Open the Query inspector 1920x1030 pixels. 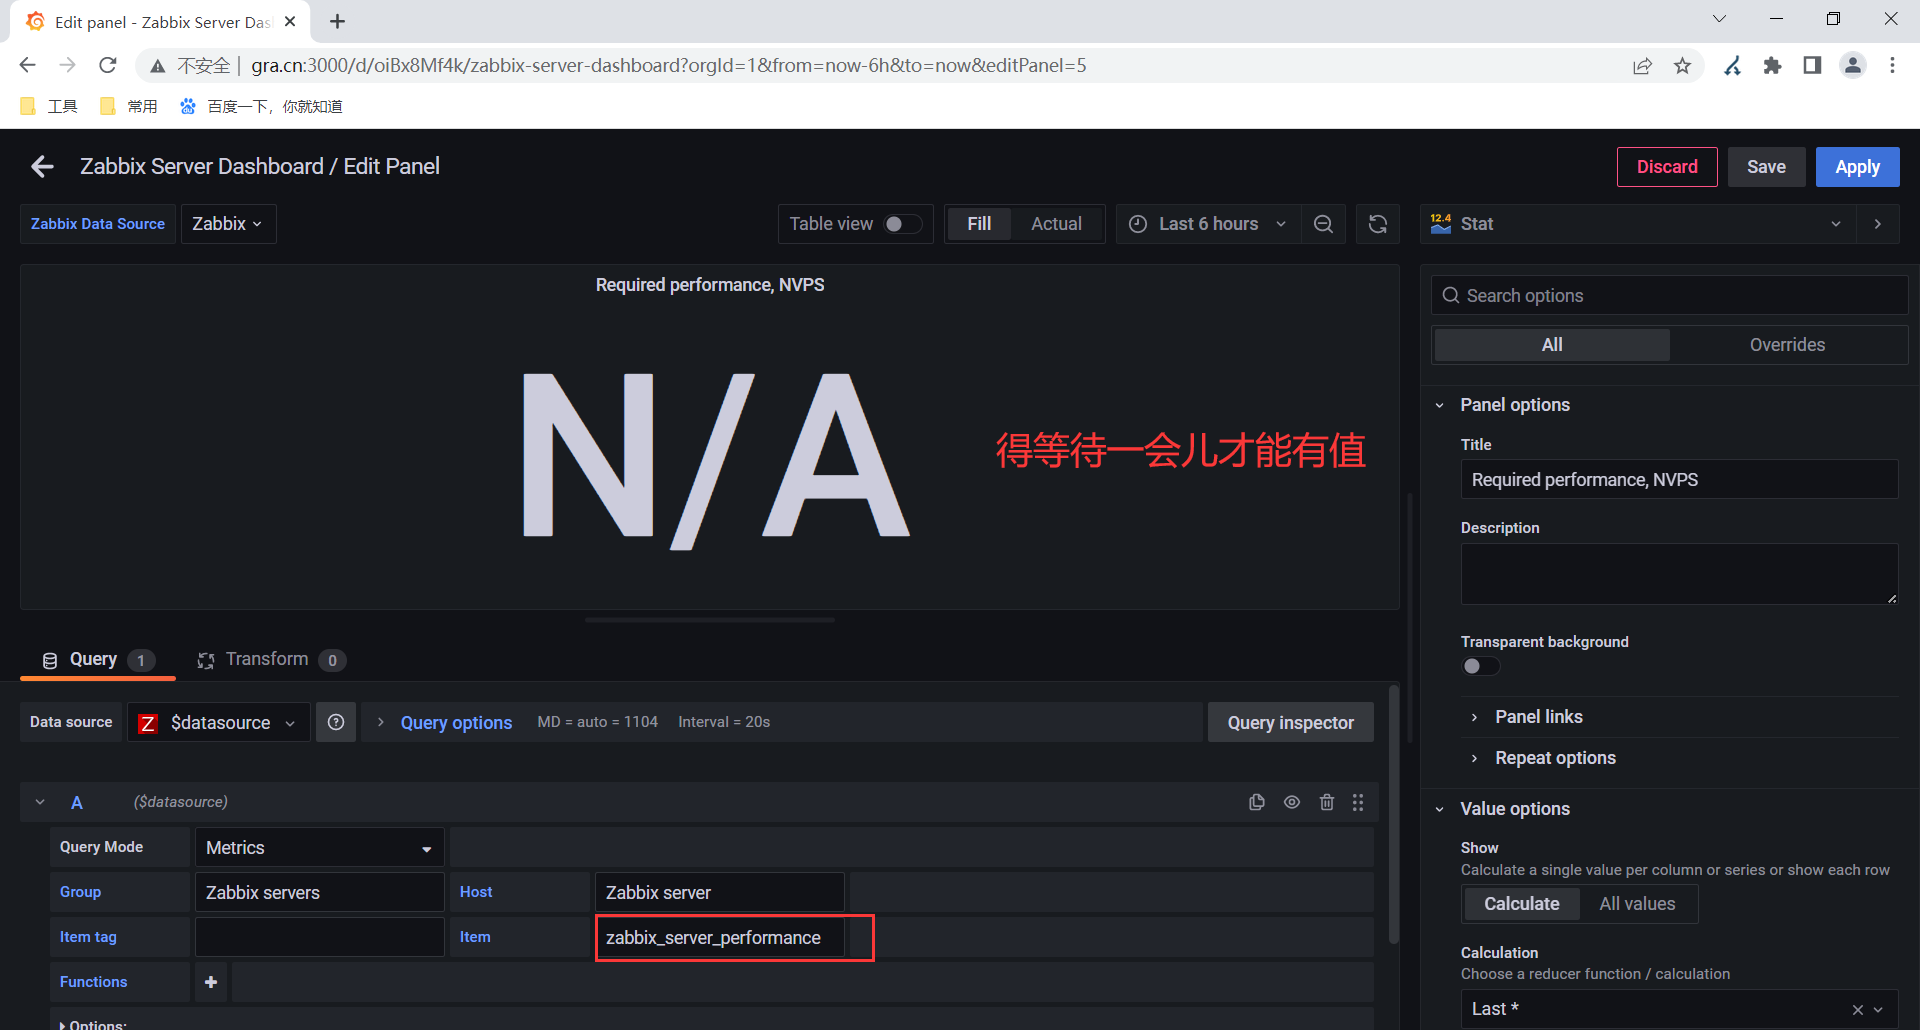(1290, 722)
